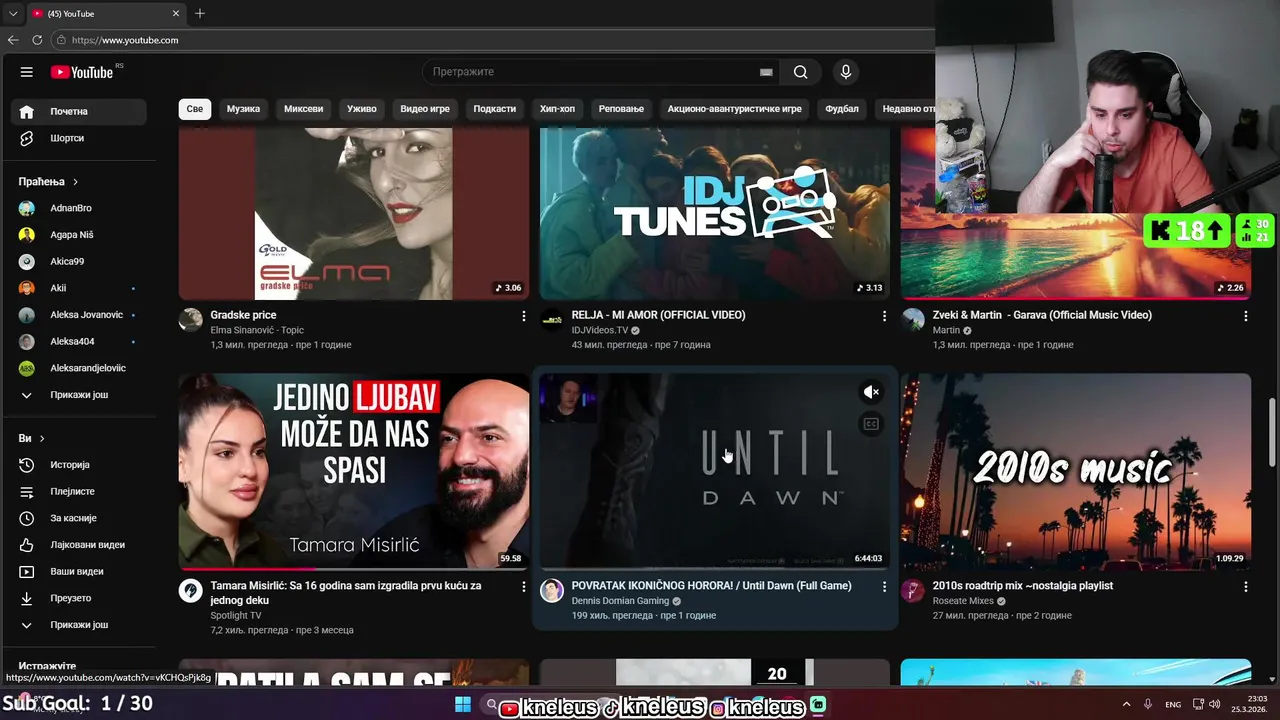Open the 2010s music thumbnail

point(1076,471)
